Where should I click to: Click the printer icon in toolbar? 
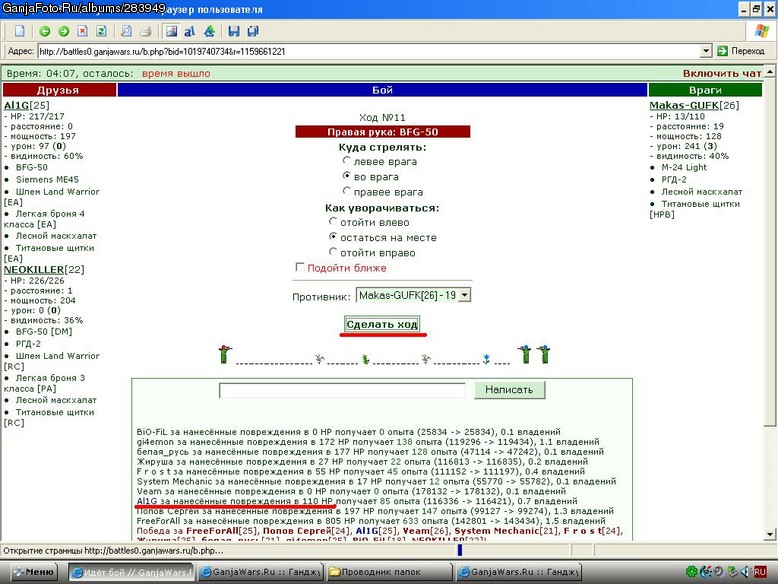tap(145, 31)
